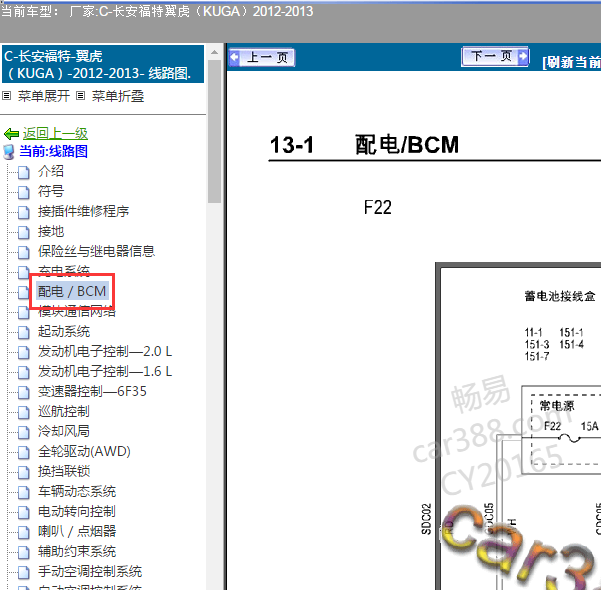Click document icon beside 配电 / BCM
The image size is (601, 590).
(24, 292)
